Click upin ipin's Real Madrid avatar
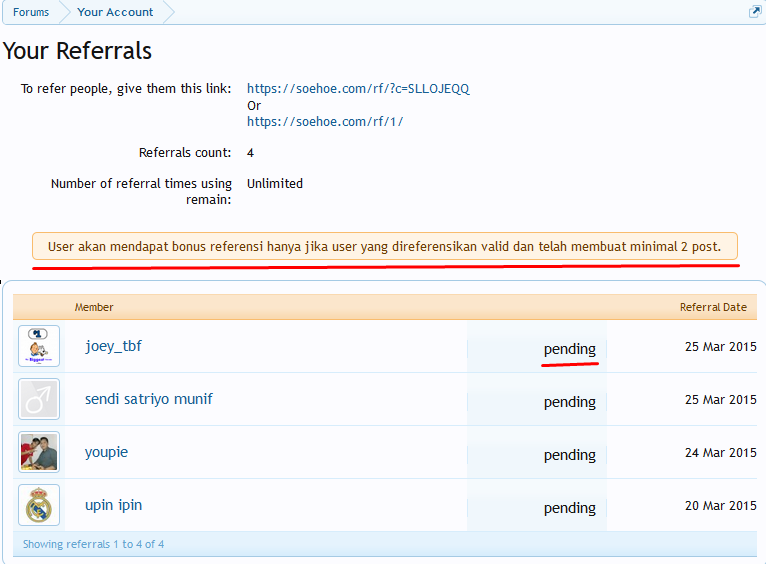 [39, 505]
